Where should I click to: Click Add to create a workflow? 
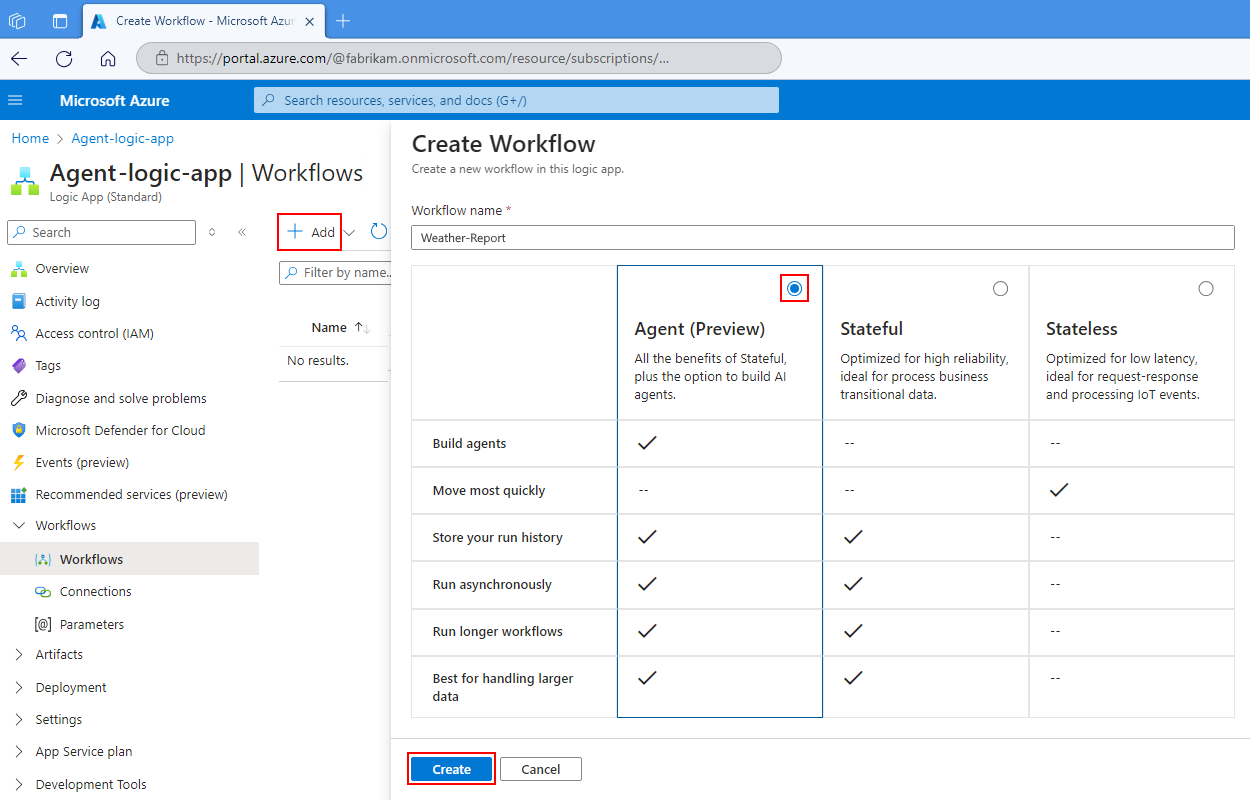point(311,232)
